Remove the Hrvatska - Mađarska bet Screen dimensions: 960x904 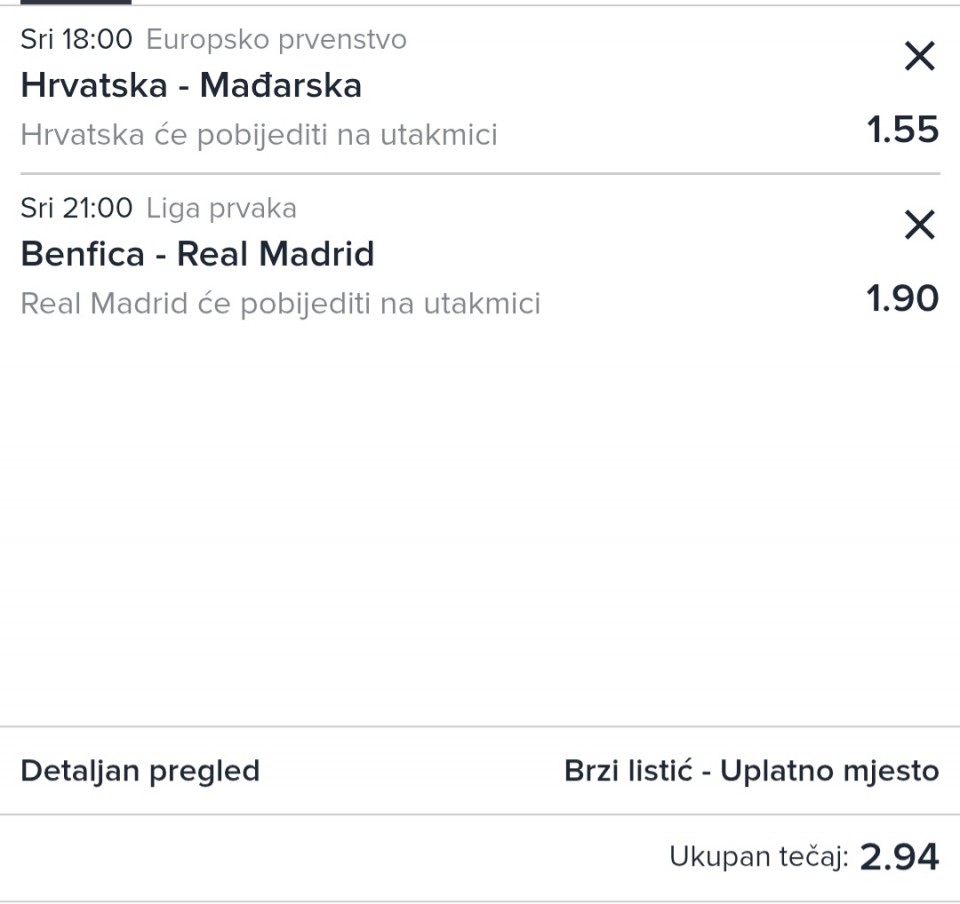(x=919, y=57)
